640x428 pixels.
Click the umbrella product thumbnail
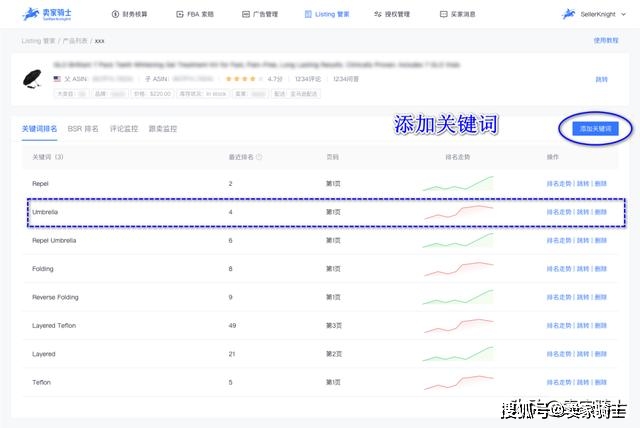(x=32, y=79)
